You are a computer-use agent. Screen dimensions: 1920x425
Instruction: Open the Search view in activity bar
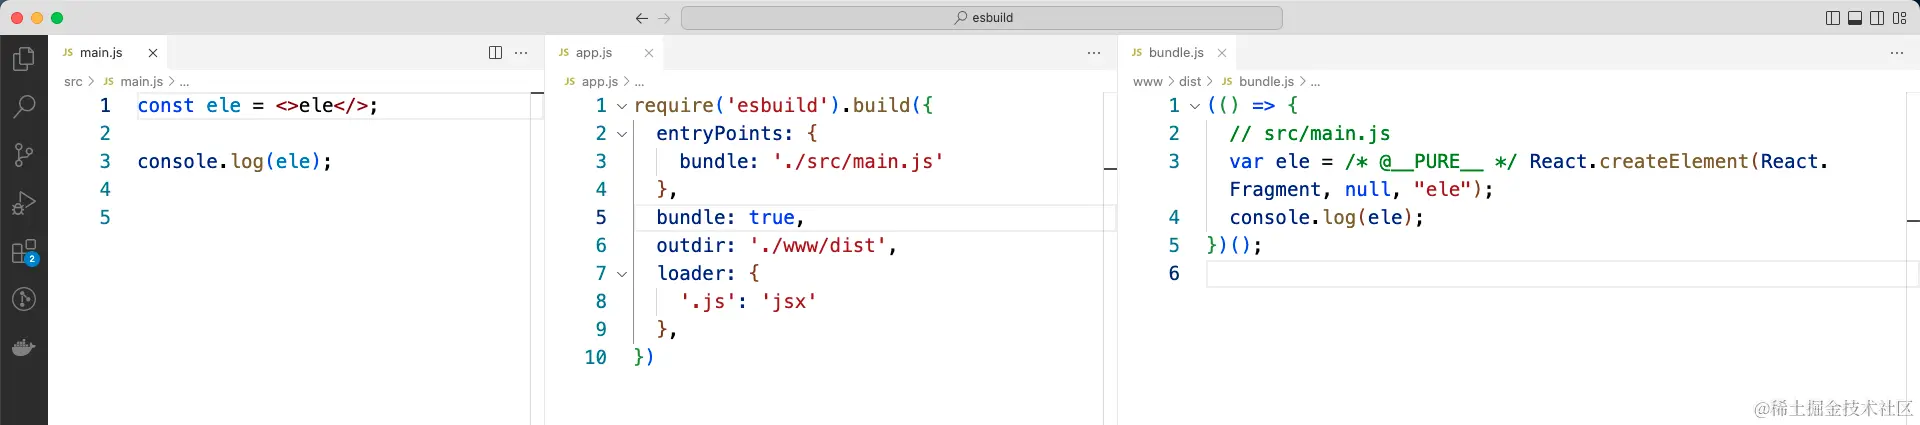(x=24, y=106)
